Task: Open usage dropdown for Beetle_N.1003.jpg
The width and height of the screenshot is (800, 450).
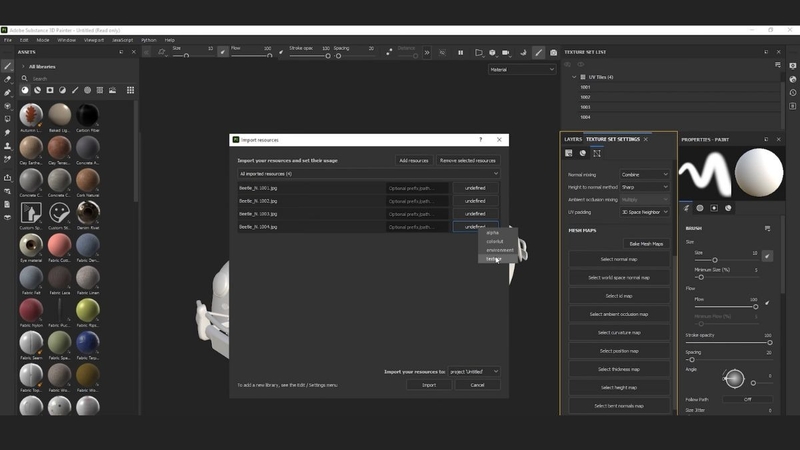Action: (x=475, y=214)
